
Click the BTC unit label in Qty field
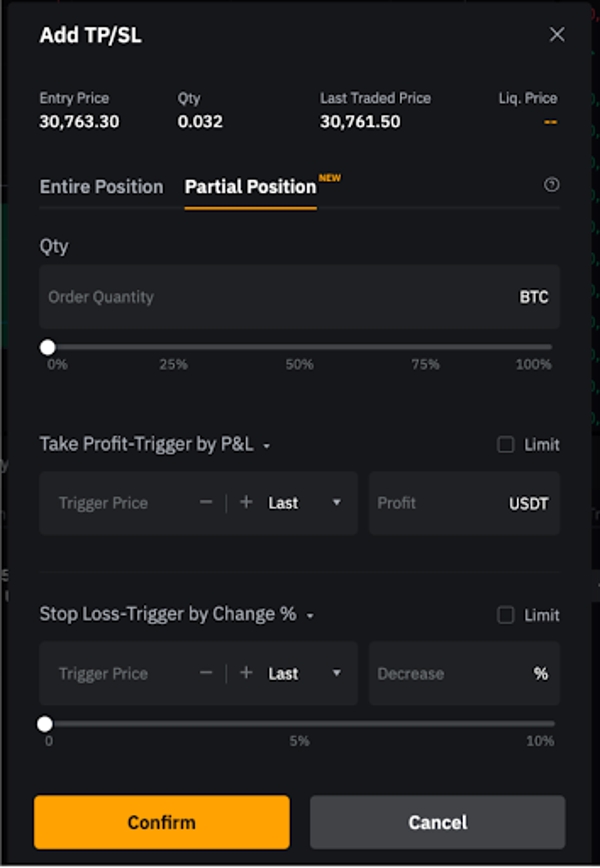(x=536, y=296)
